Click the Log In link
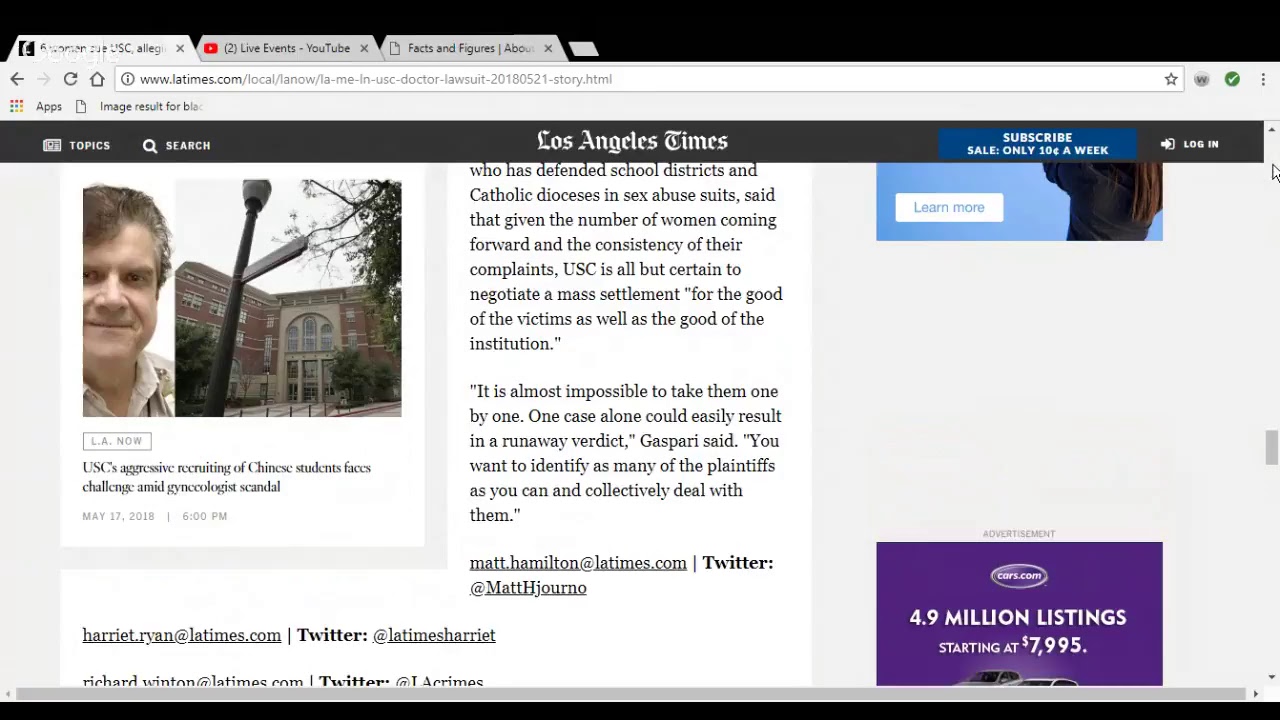 click(1190, 144)
